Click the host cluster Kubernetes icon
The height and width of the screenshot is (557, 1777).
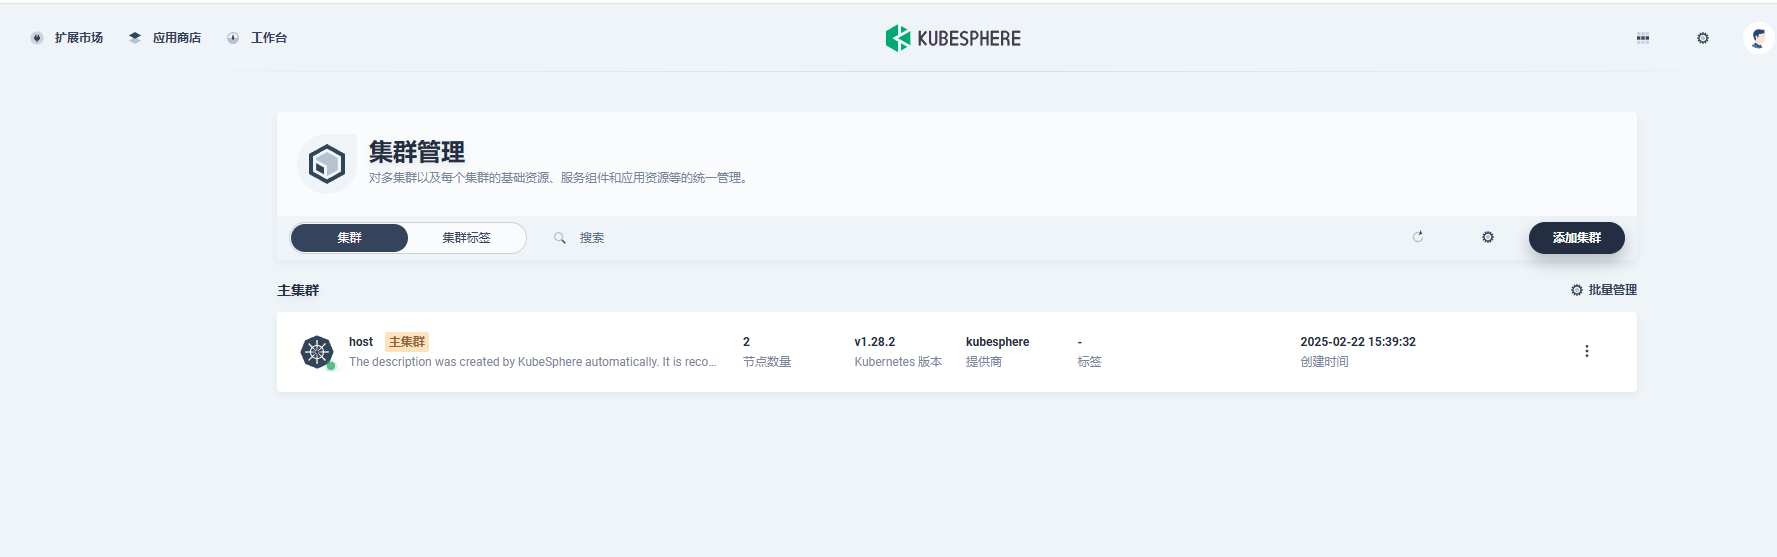point(317,352)
